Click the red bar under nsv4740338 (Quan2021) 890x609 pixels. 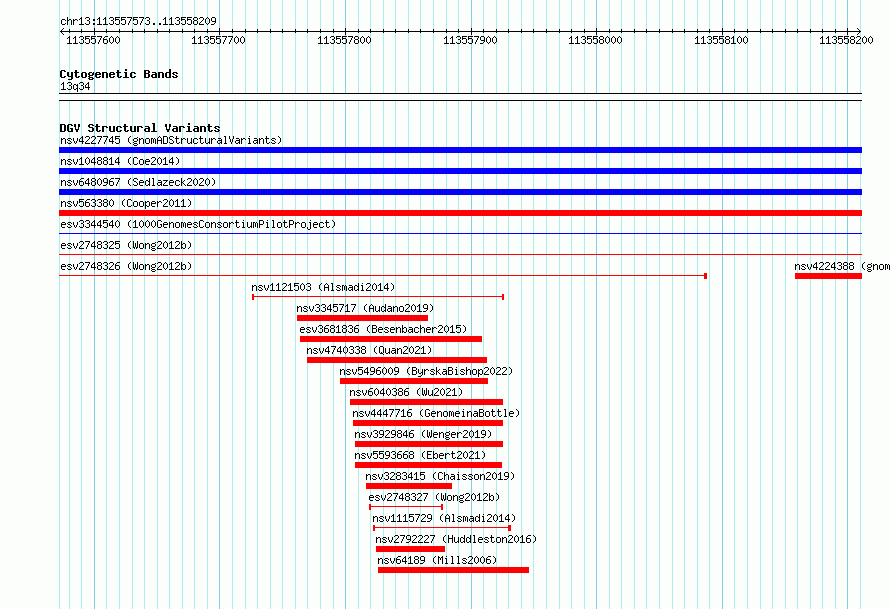[397, 360]
